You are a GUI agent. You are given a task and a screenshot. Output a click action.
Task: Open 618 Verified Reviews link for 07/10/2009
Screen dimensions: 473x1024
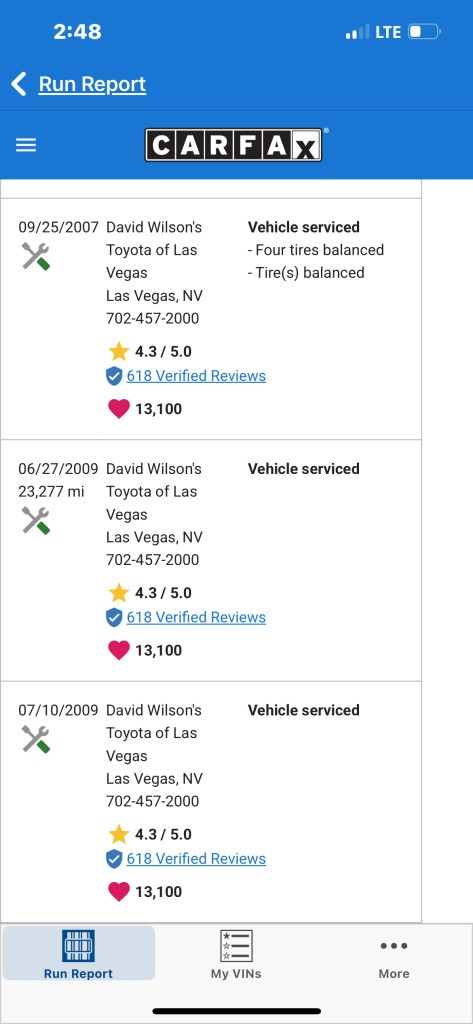(x=196, y=859)
